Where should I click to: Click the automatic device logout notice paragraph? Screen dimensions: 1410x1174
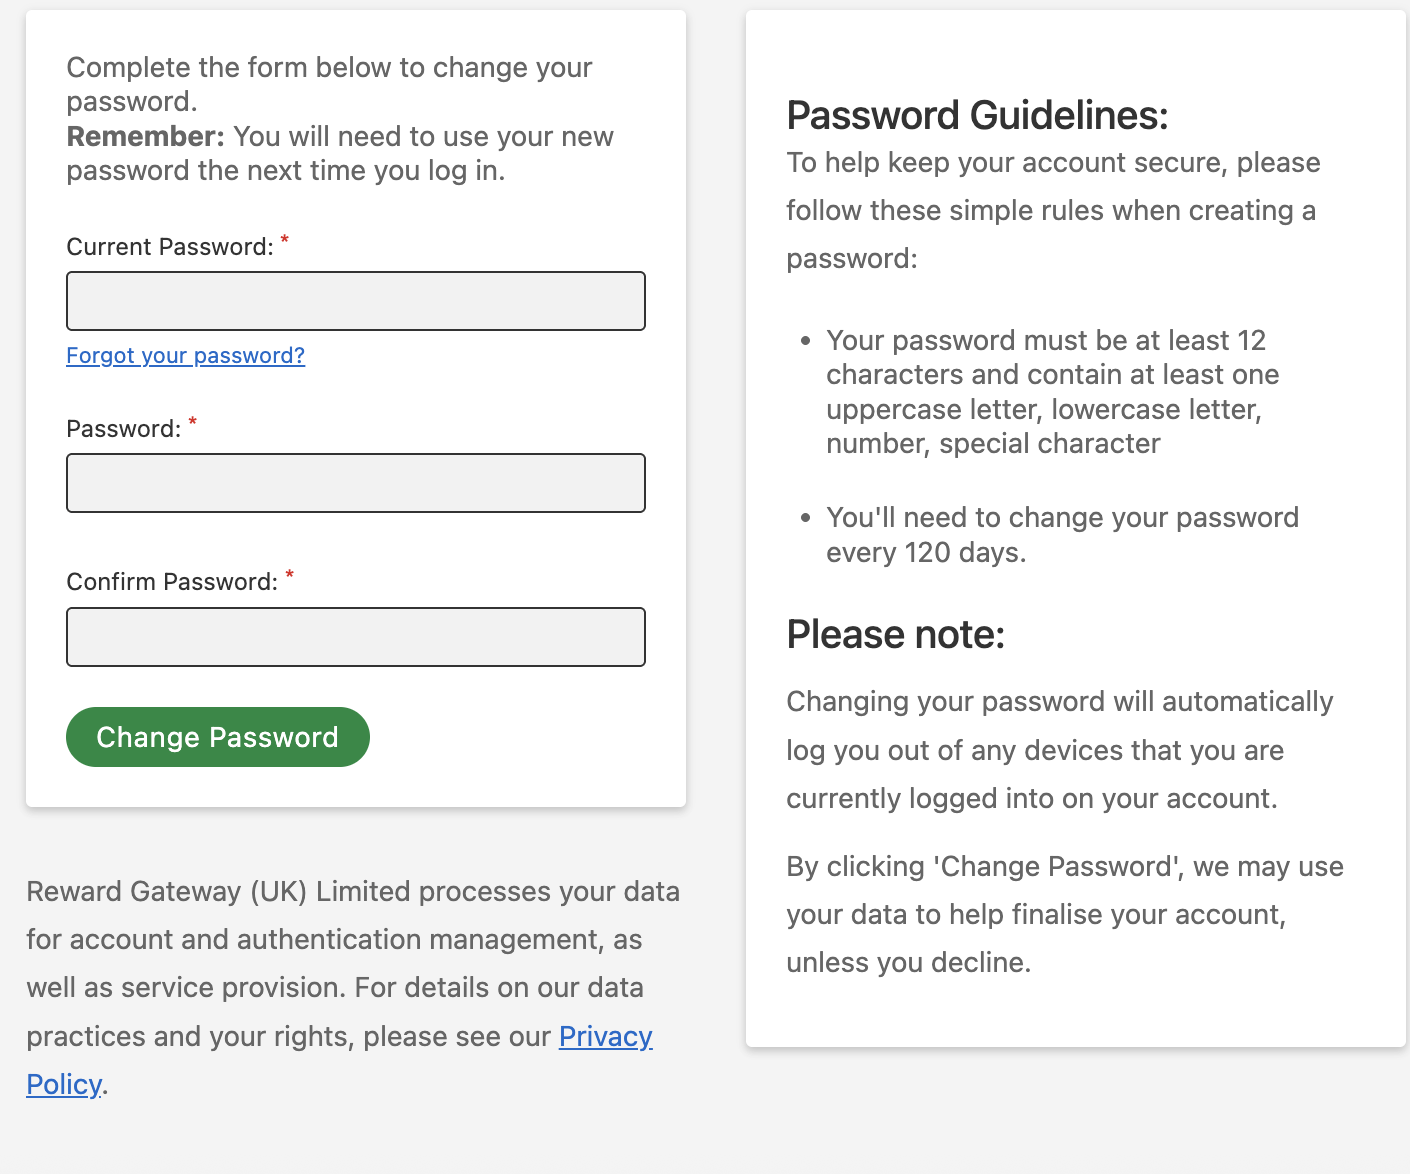pyautogui.click(x=1059, y=750)
